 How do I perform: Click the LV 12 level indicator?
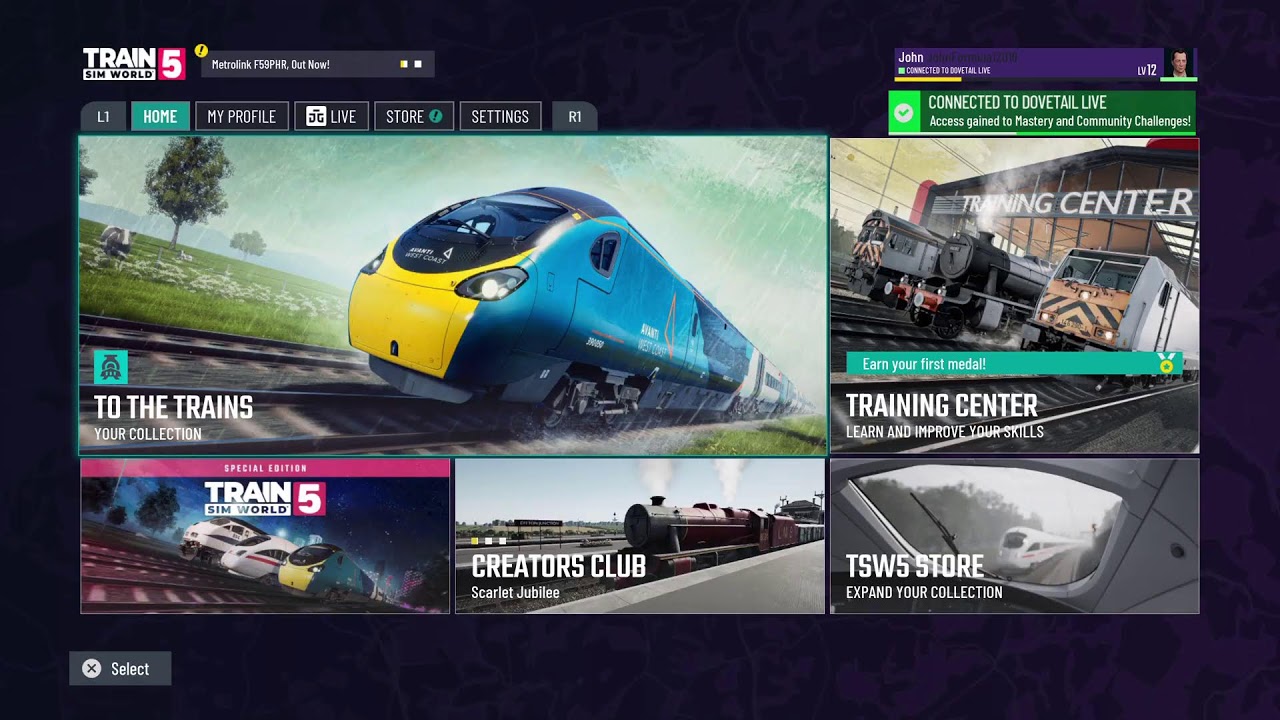click(x=1147, y=70)
